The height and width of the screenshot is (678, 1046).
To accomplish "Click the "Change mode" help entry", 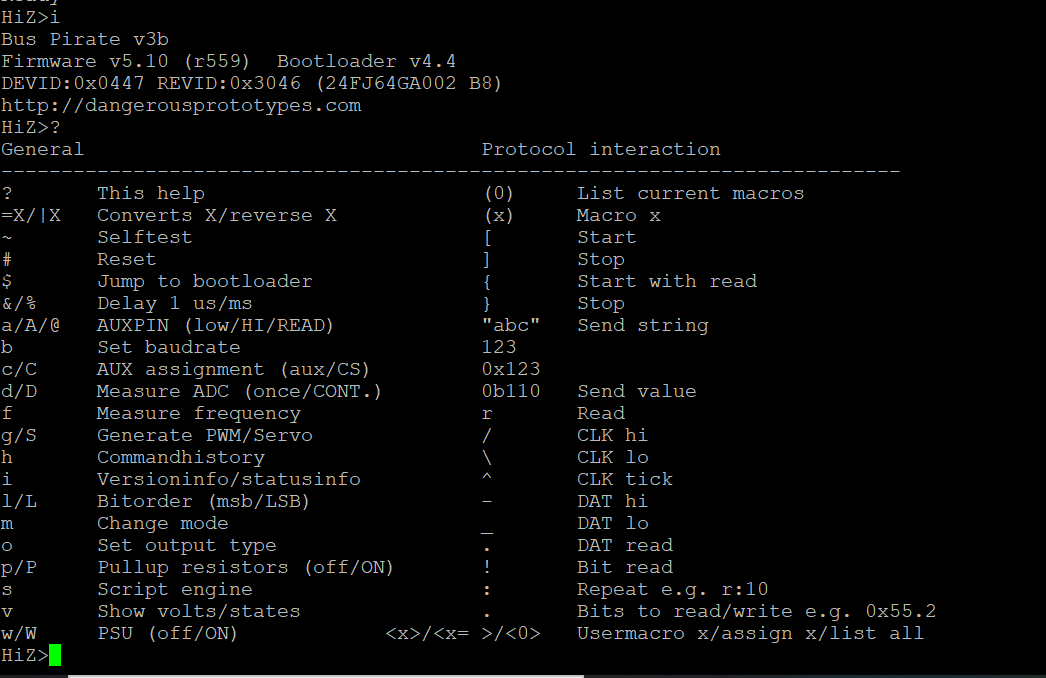I will click(x=162, y=523).
